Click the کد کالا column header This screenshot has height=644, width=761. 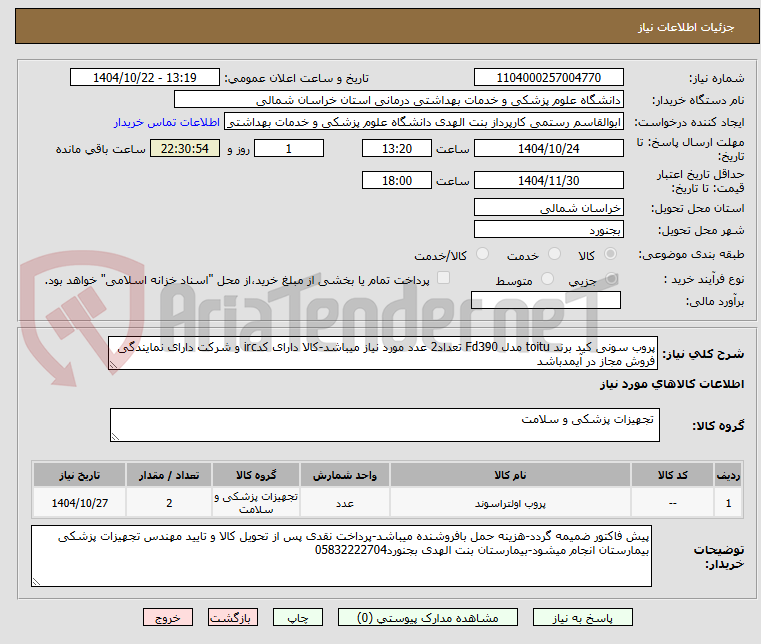point(672,475)
